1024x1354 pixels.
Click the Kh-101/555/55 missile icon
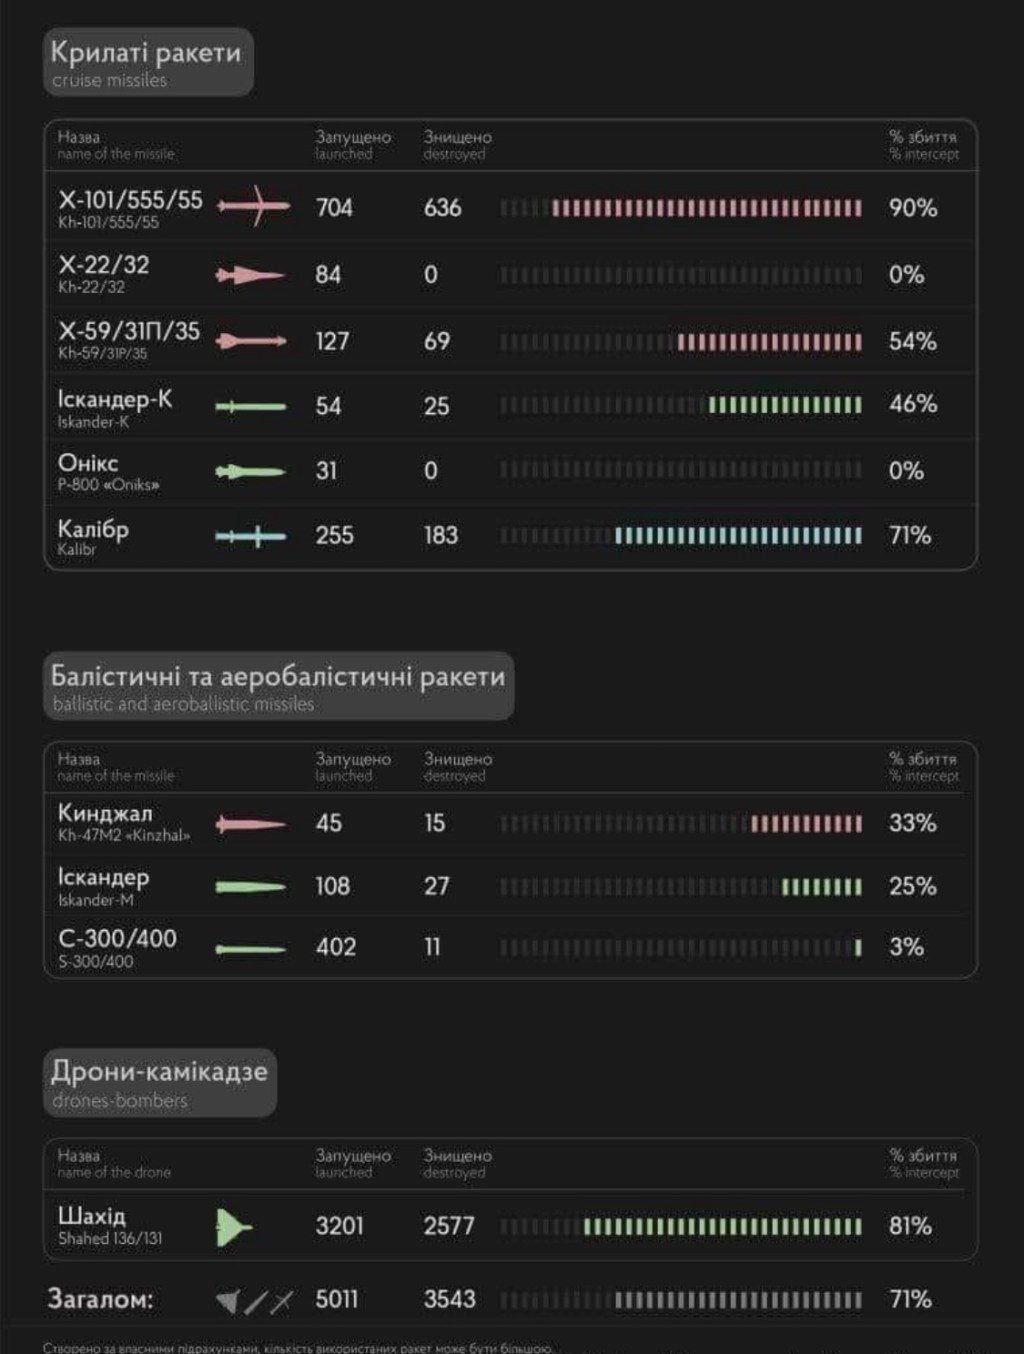[253, 206]
